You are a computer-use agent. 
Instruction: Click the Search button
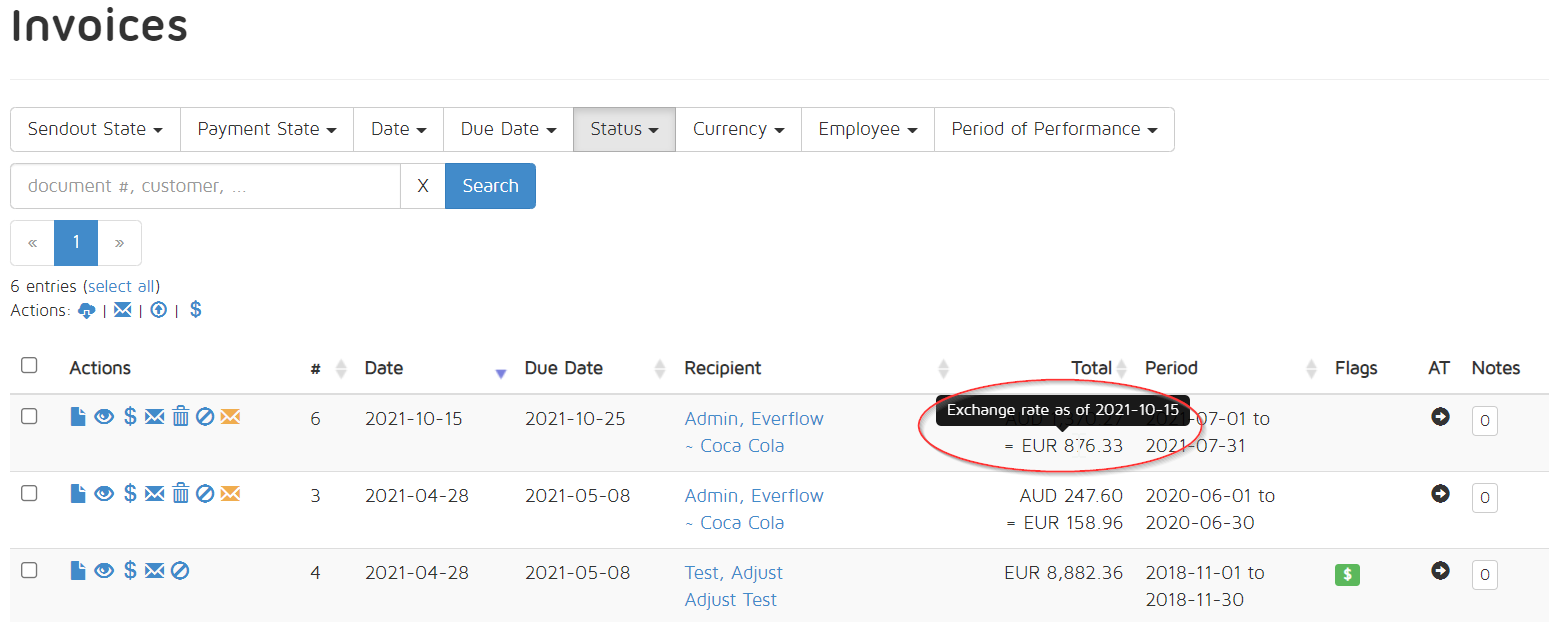click(490, 186)
